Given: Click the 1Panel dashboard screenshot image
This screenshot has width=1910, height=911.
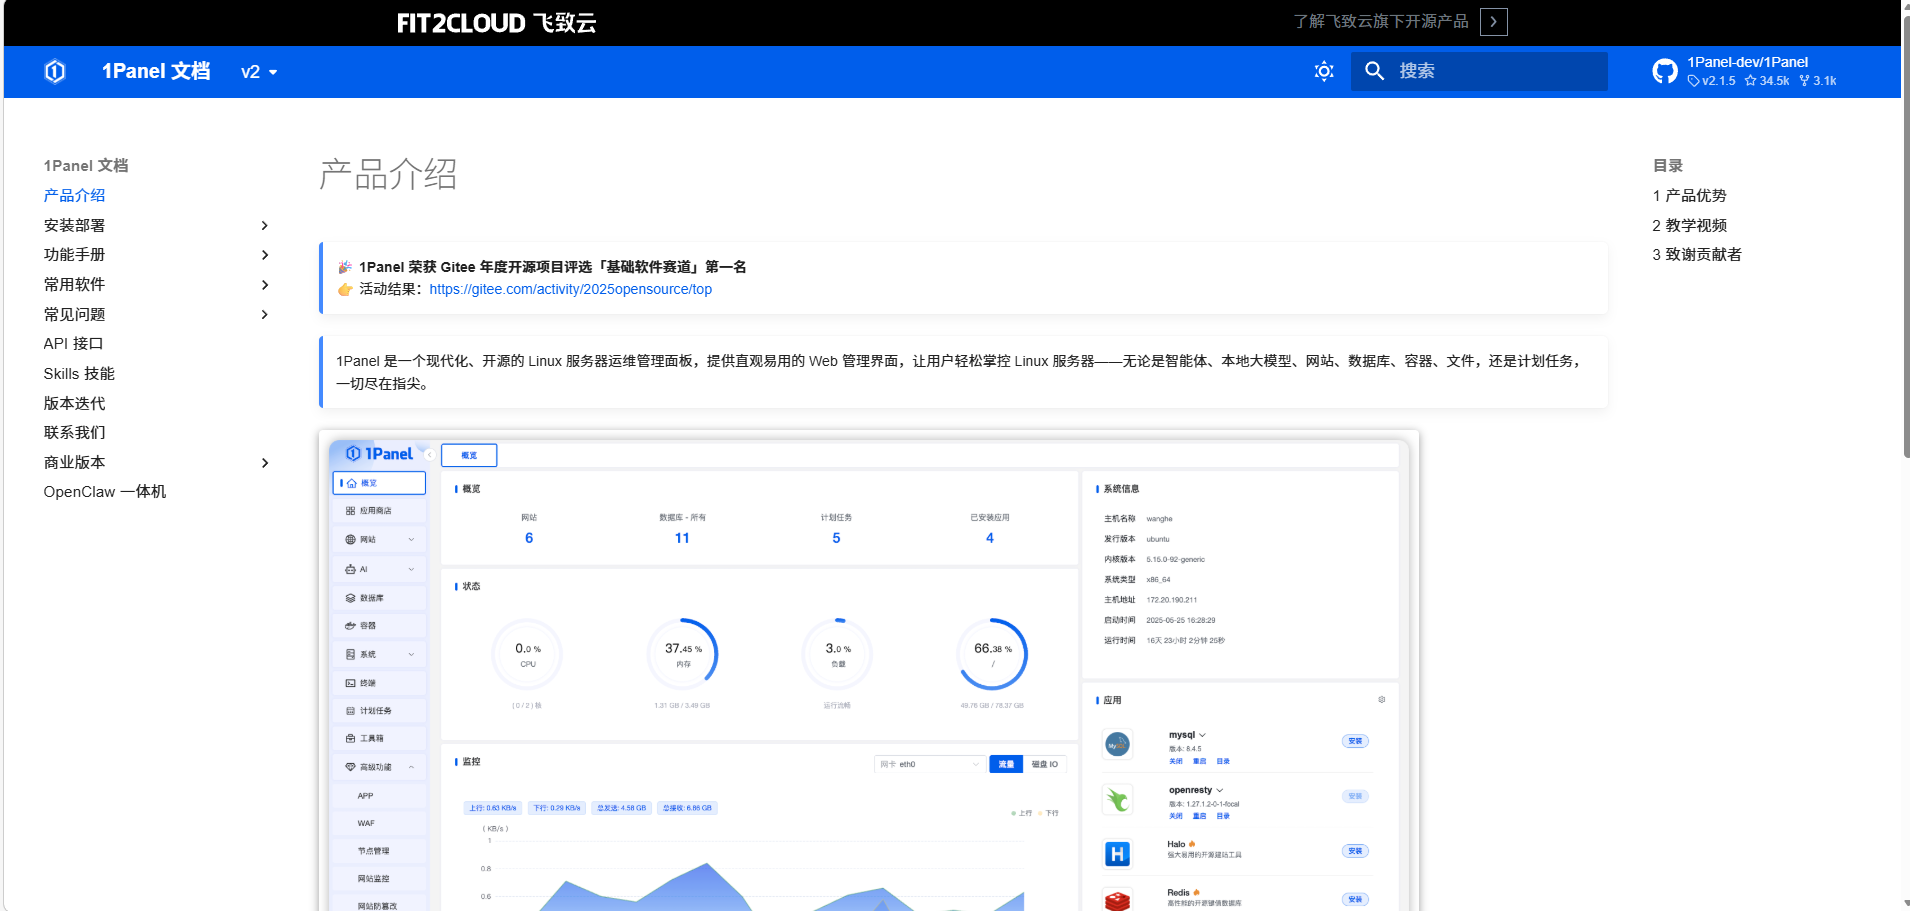Looking at the screenshot, I should [x=868, y=670].
